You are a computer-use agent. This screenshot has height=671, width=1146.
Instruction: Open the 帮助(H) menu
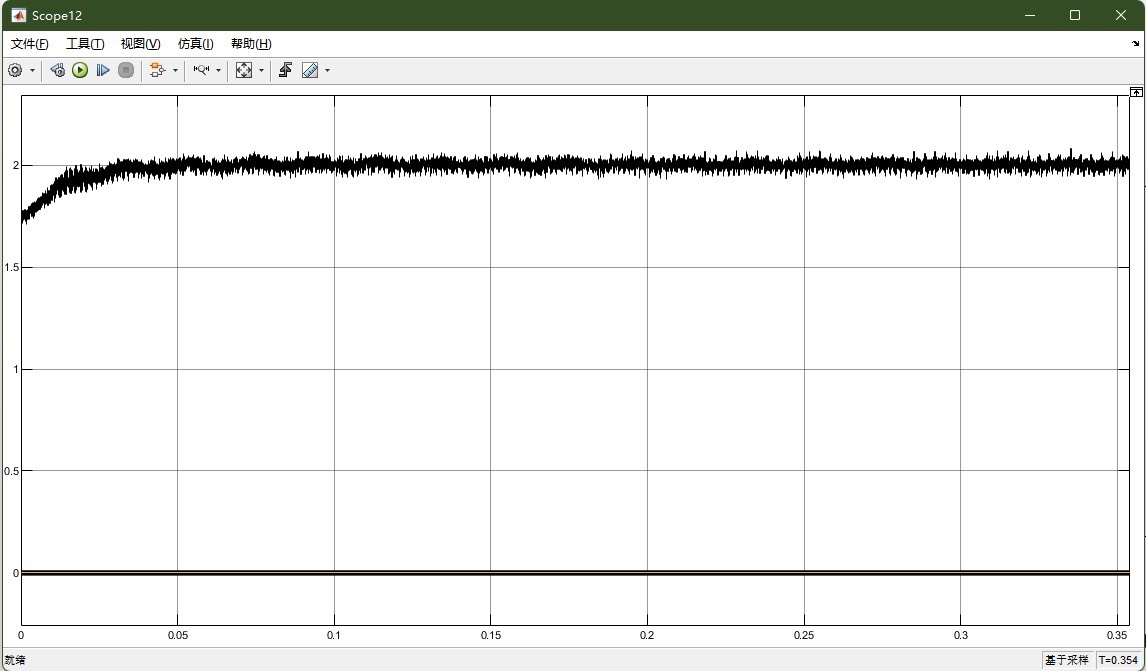click(251, 44)
